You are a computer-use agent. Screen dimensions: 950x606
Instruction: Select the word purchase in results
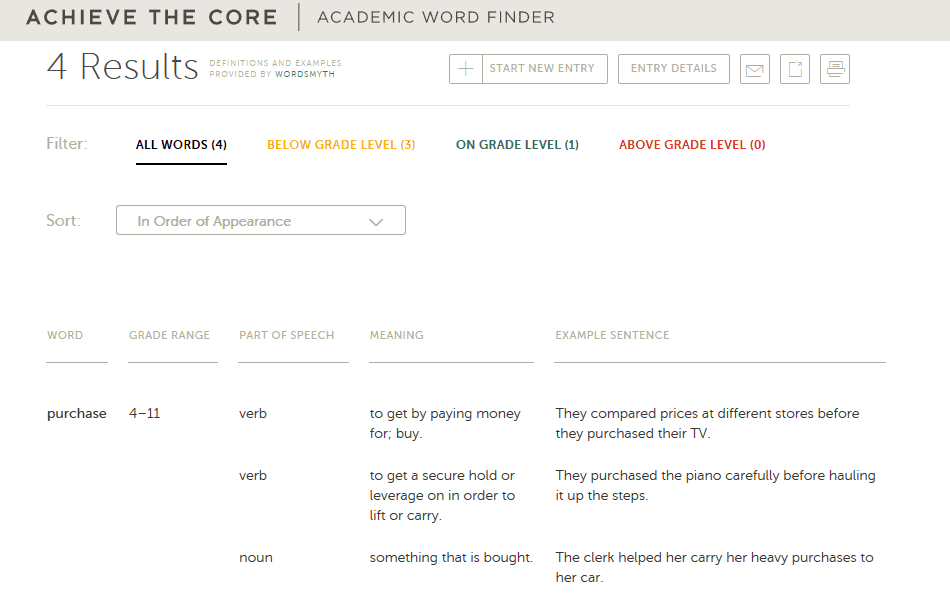[x=77, y=414]
